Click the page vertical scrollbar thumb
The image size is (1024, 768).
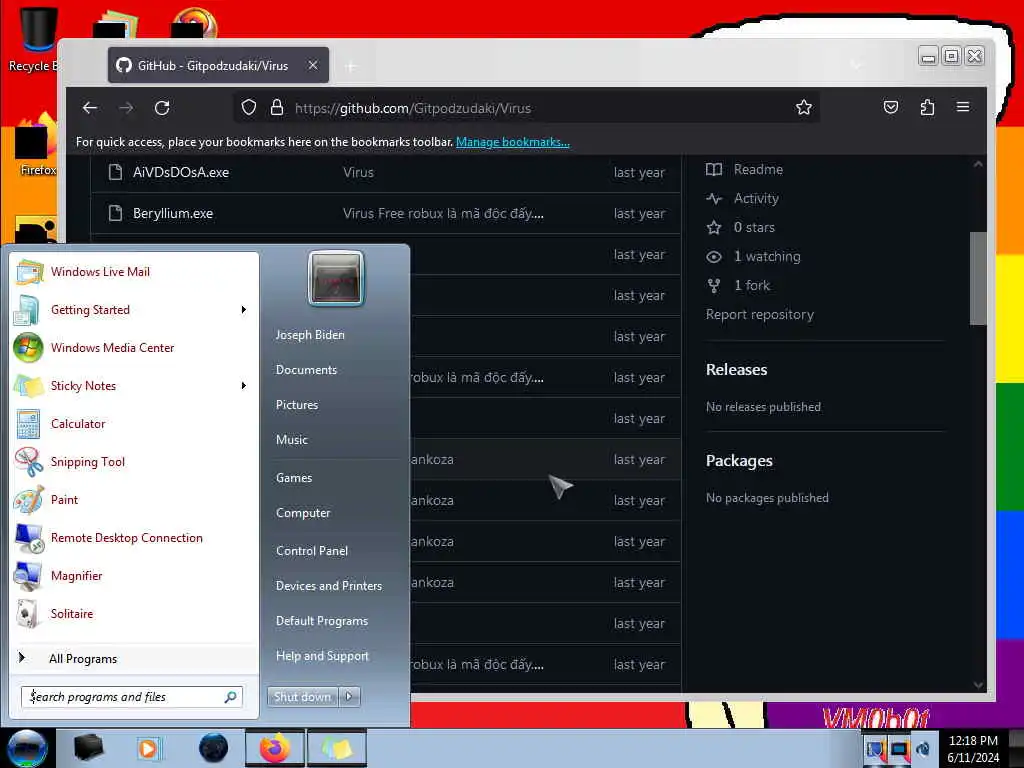pos(978,278)
